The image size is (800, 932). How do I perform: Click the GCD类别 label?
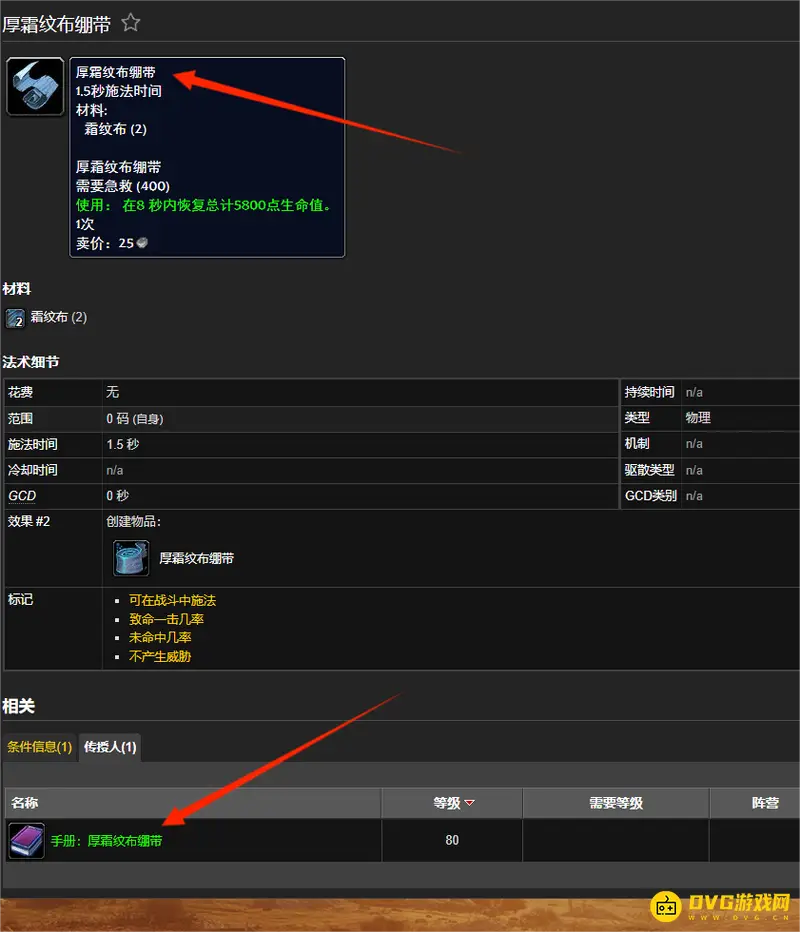651,496
